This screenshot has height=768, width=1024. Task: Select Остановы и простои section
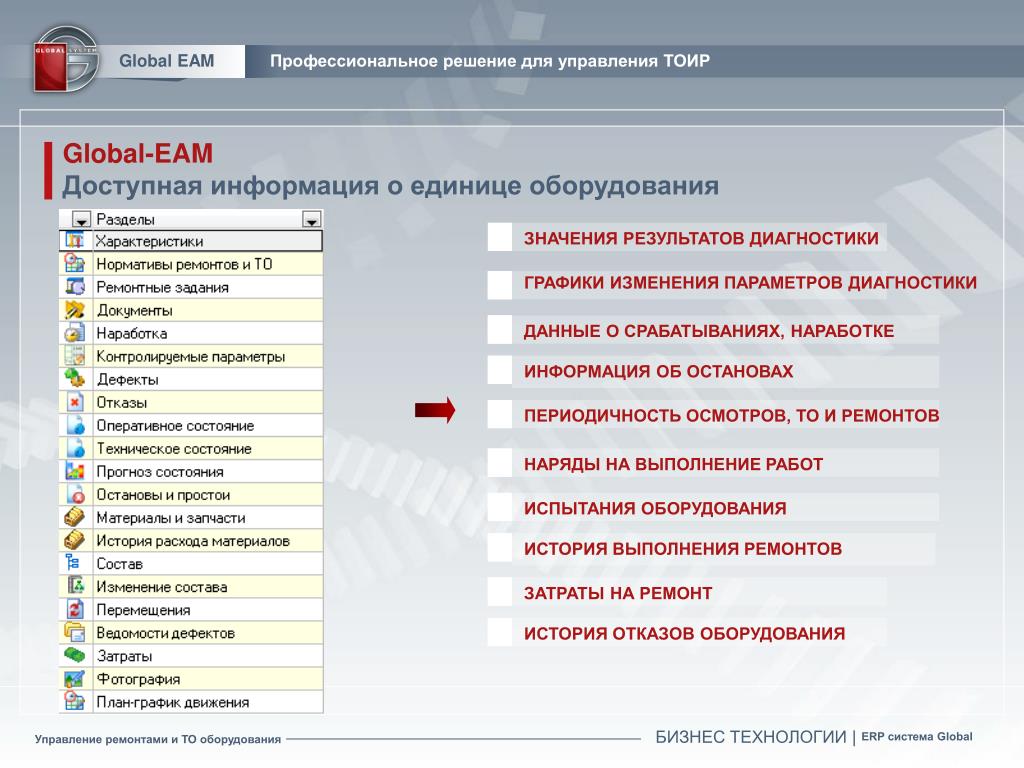click(x=191, y=494)
